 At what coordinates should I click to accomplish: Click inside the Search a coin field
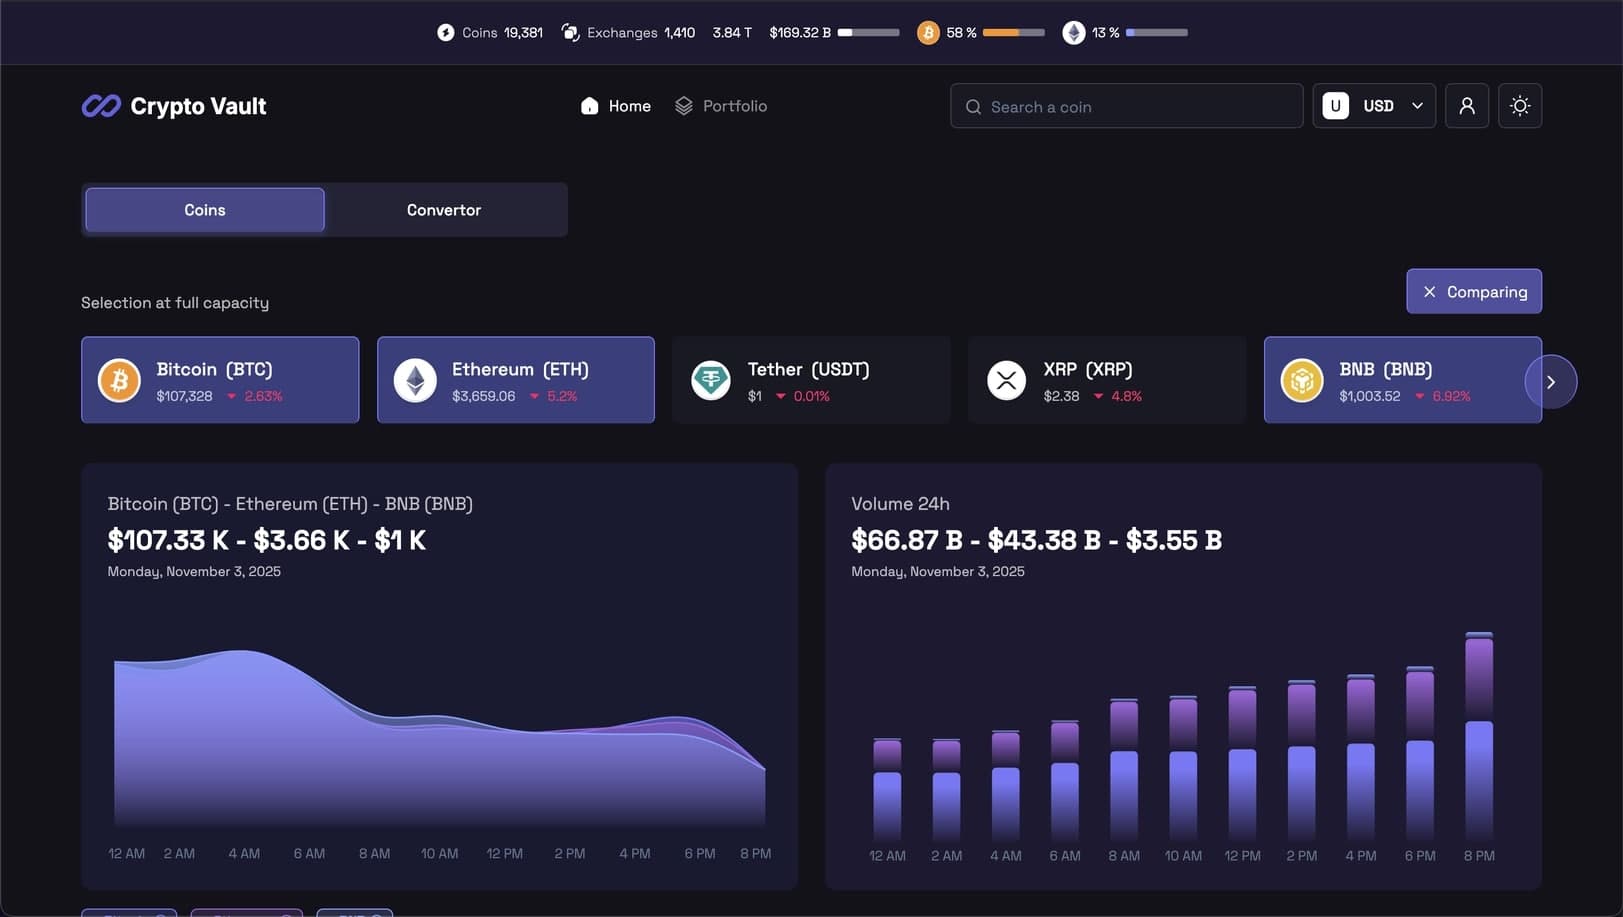(1126, 105)
